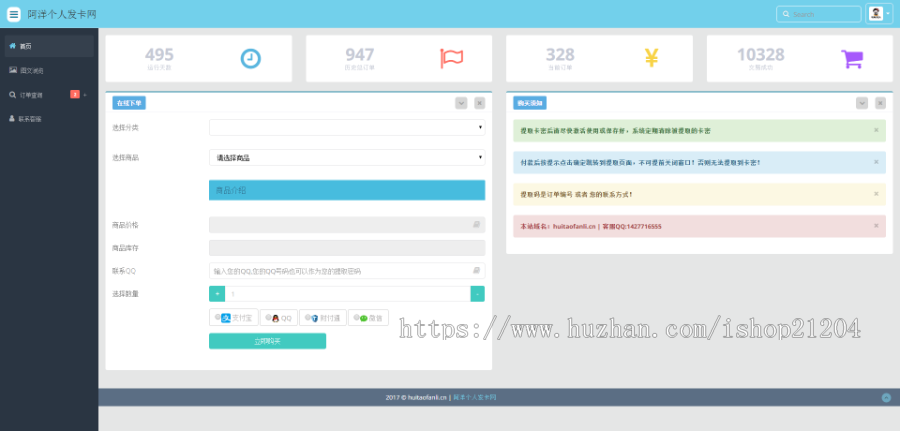Click the blue clock icon on 495 card
Screen dimensions: 900x431
point(250,59)
